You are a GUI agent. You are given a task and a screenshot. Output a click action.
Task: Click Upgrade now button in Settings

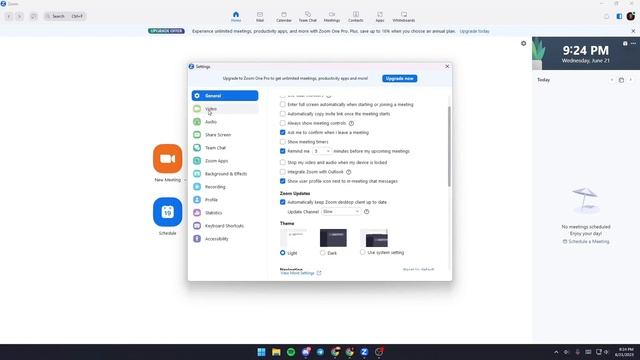[x=400, y=78]
